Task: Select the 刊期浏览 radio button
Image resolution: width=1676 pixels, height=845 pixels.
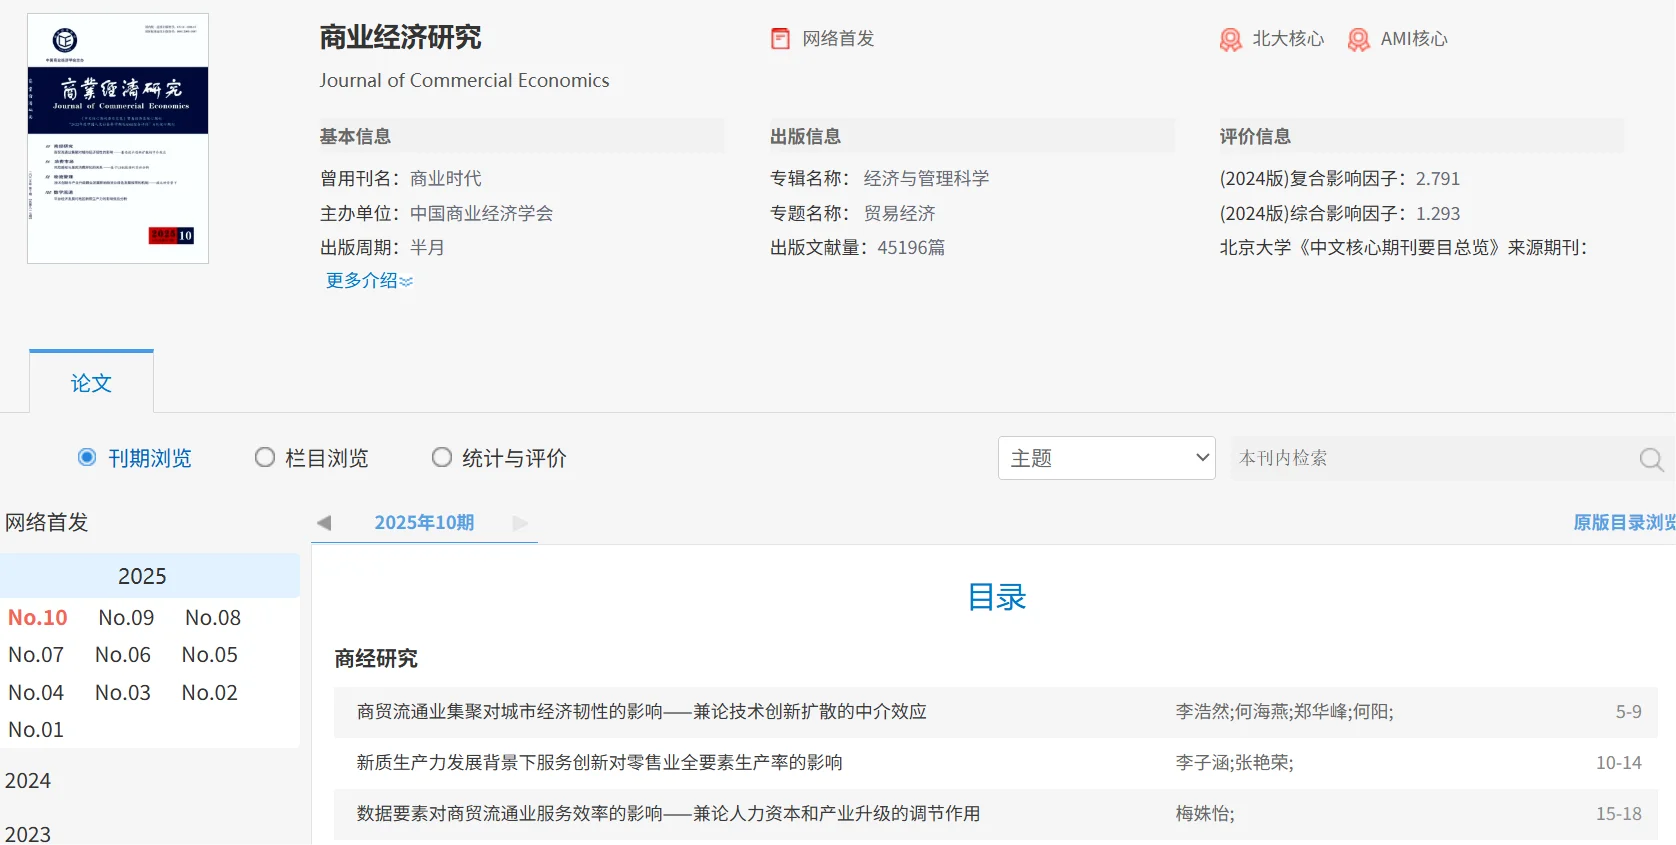Action: tap(87, 457)
